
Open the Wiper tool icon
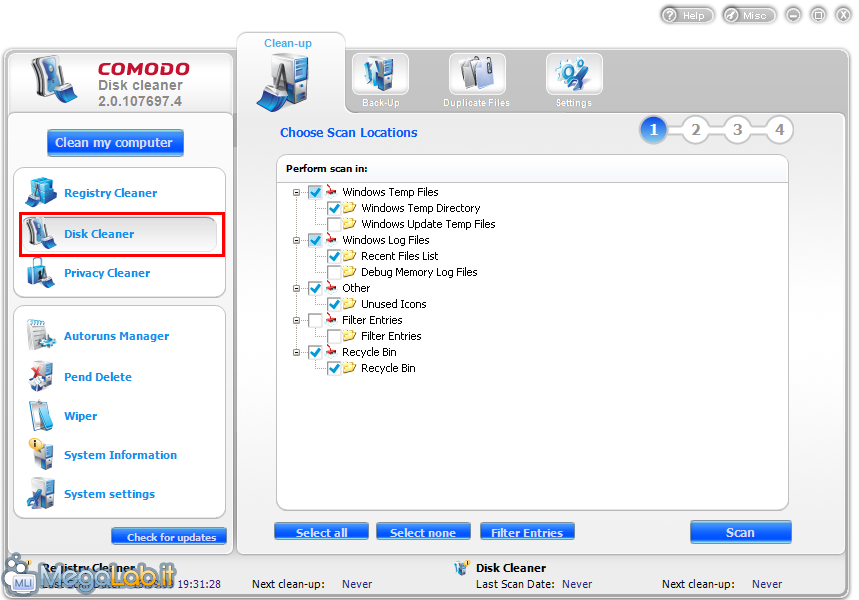click(x=41, y=416)
